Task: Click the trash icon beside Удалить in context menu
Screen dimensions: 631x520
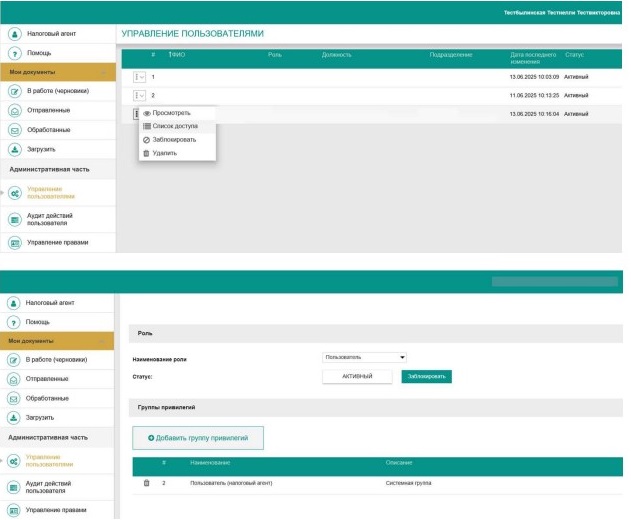Action: (147, 153)
